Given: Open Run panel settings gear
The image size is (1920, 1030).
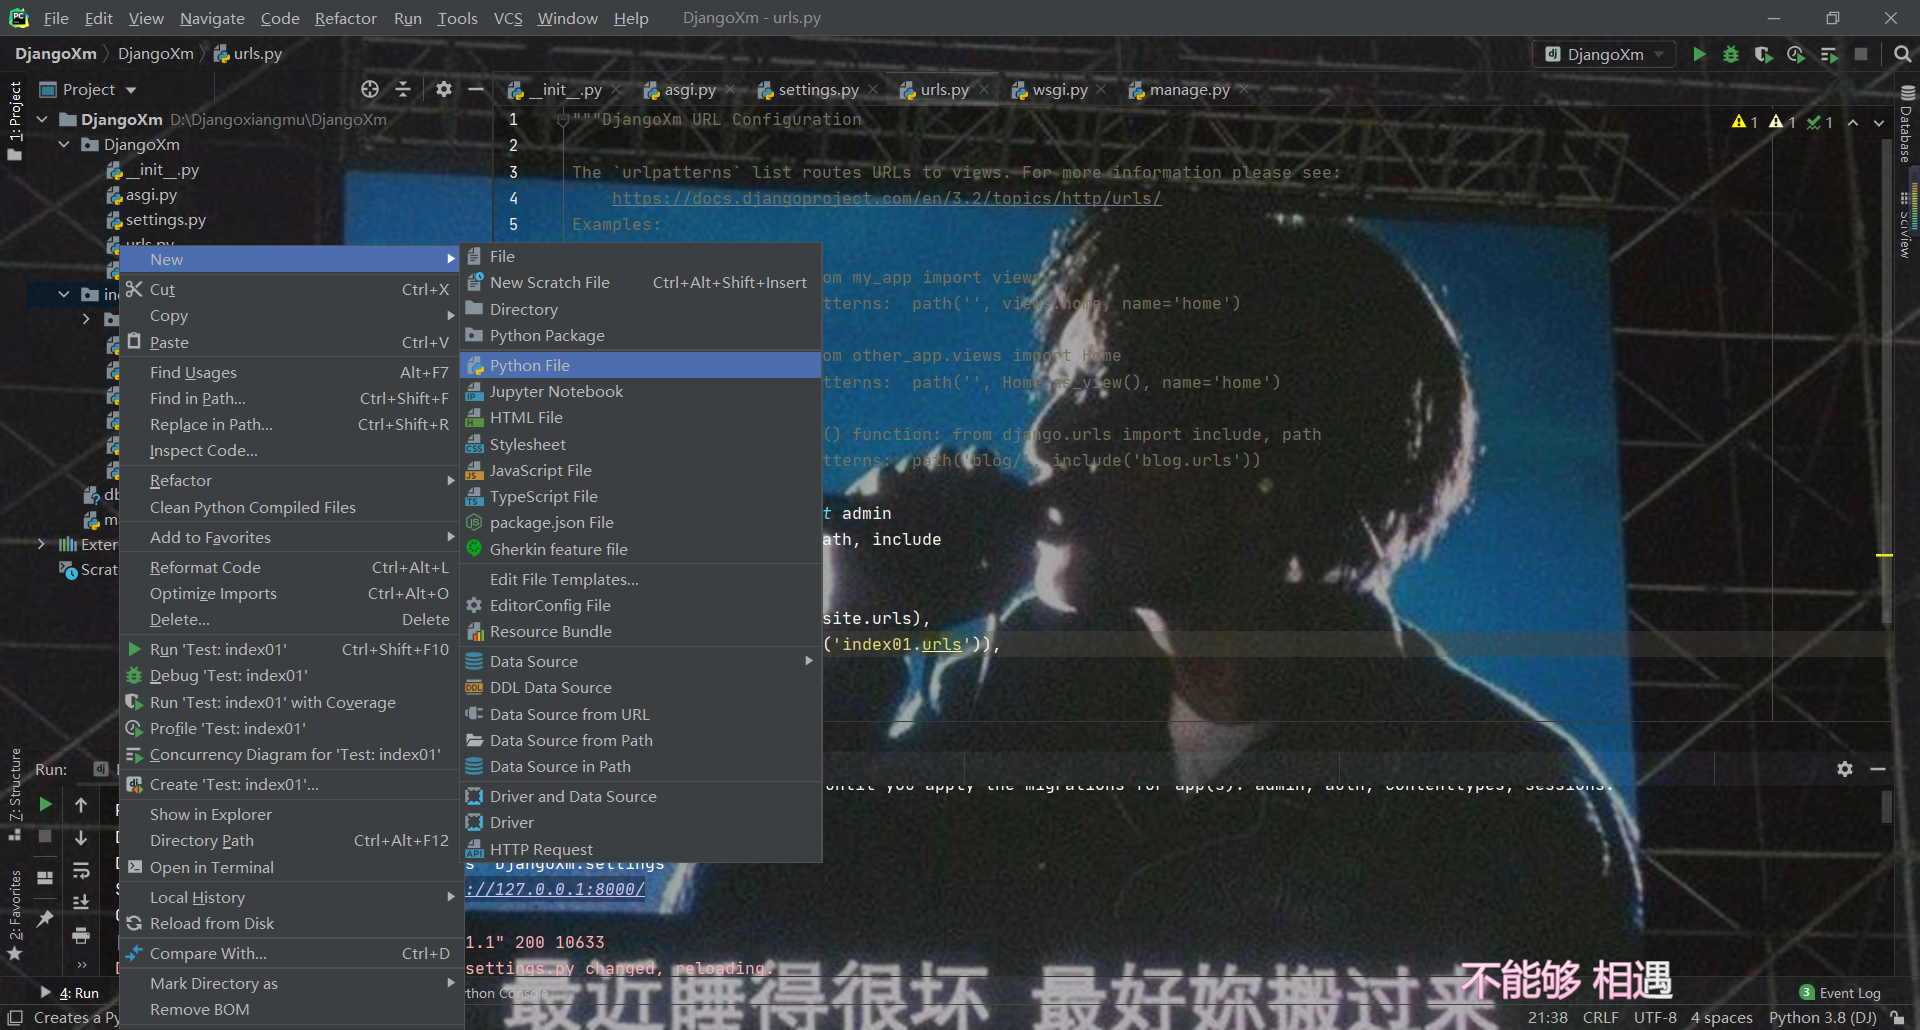Looking at the screenshot, I should tap(1845, 769).
